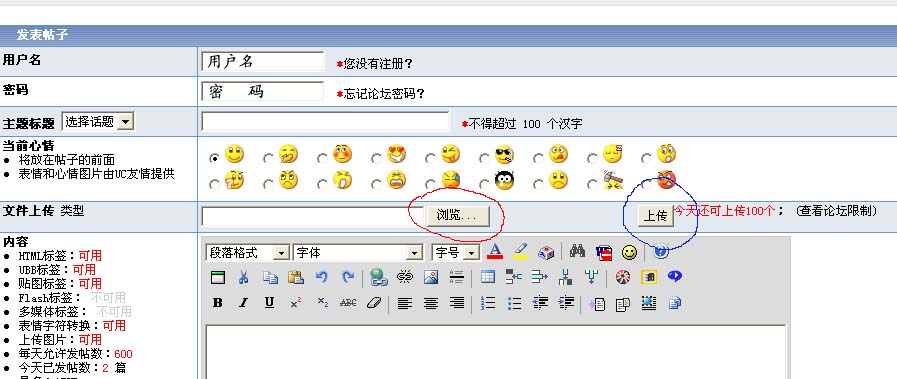Focus the file upload path field
The image size is (897, 379).
312,216
